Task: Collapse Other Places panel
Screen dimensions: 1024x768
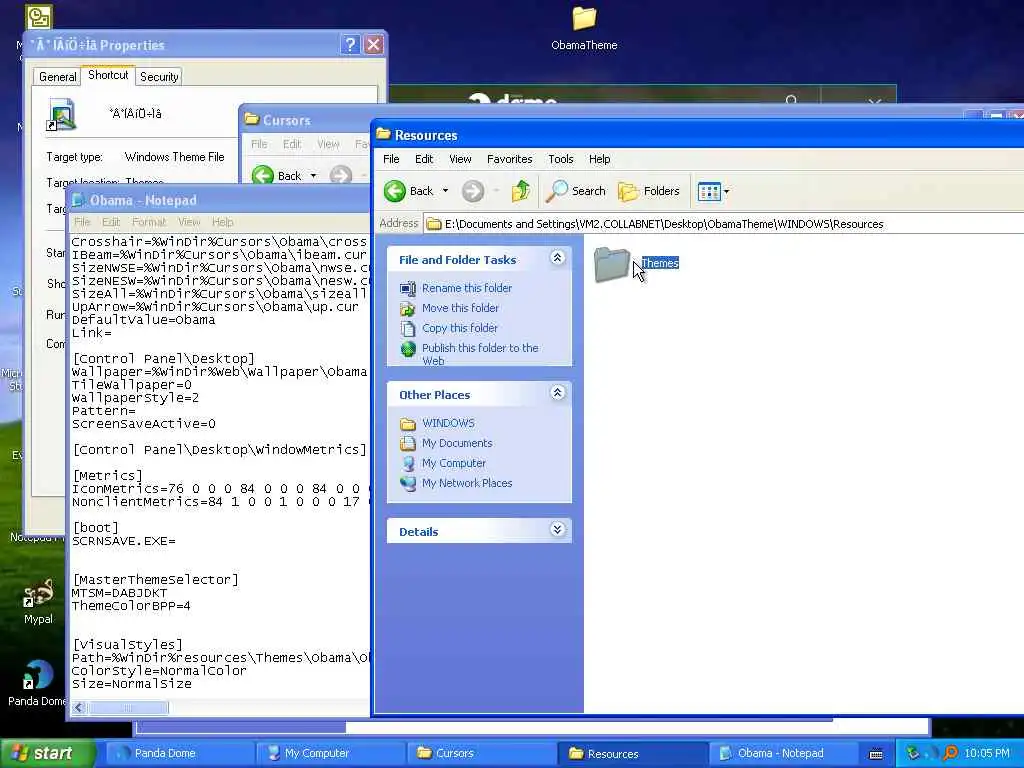Action: pyautogui.click(x=557, y=393)
